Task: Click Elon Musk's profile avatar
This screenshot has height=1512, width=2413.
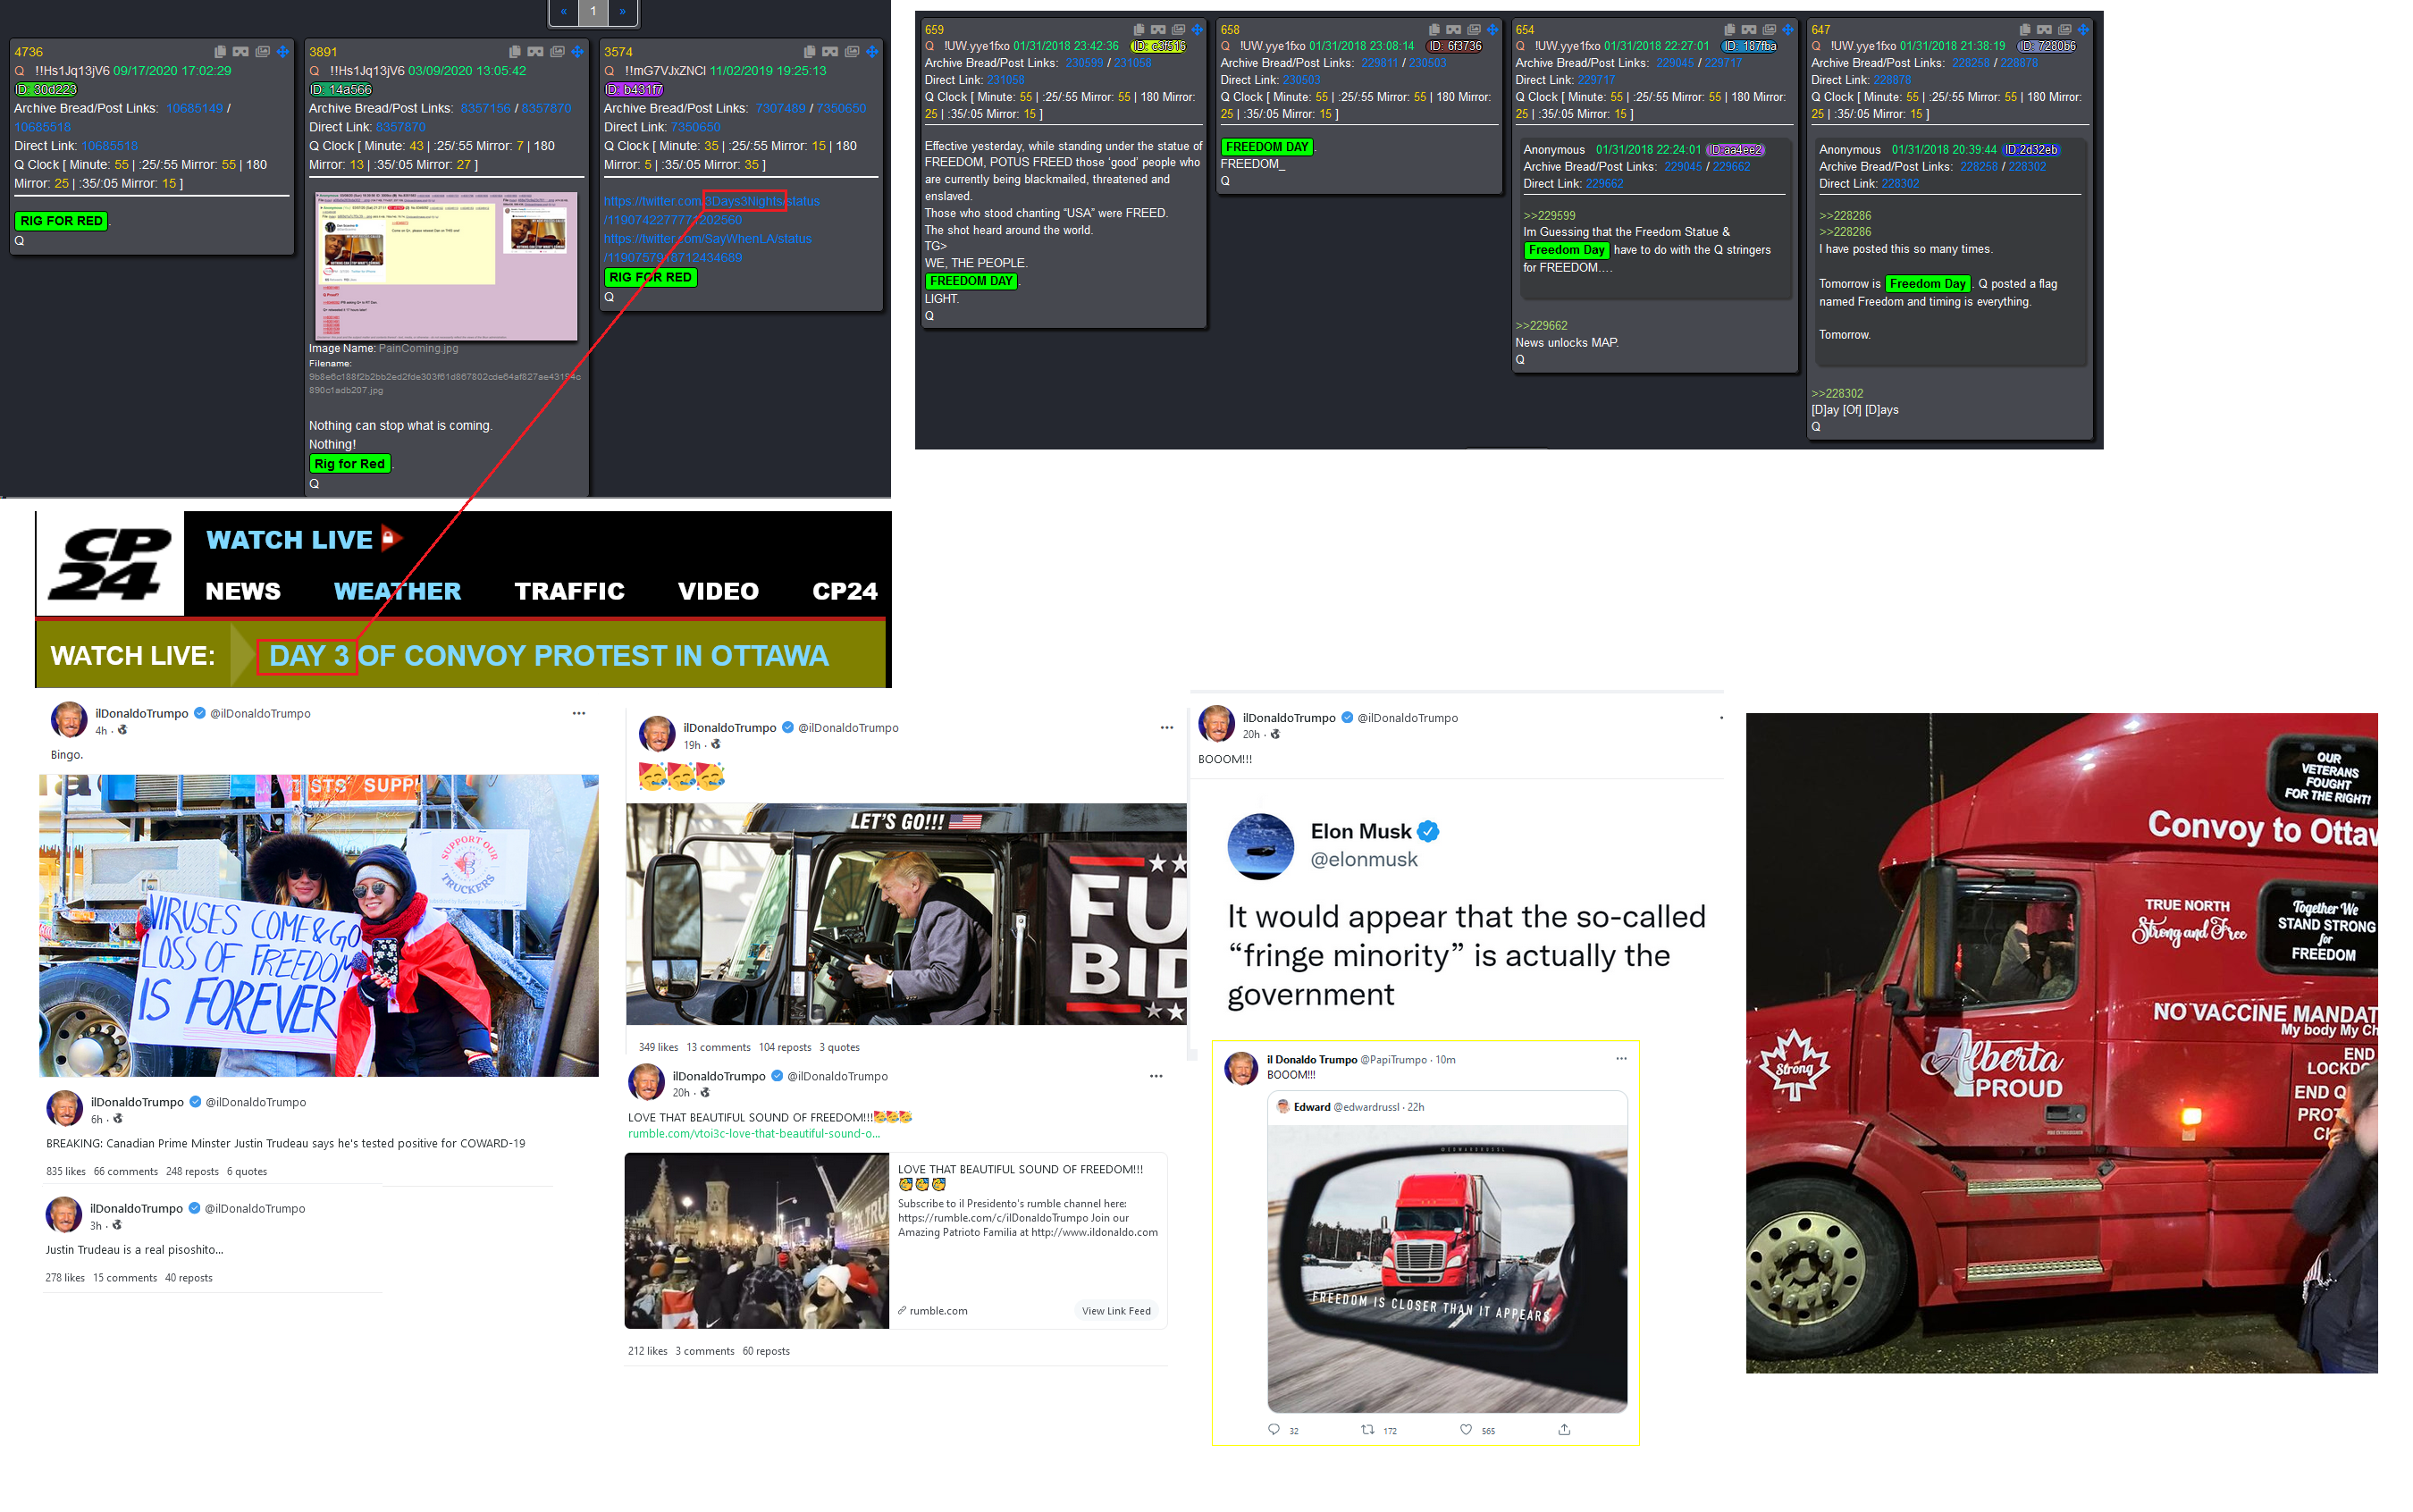Action: 1261,847
